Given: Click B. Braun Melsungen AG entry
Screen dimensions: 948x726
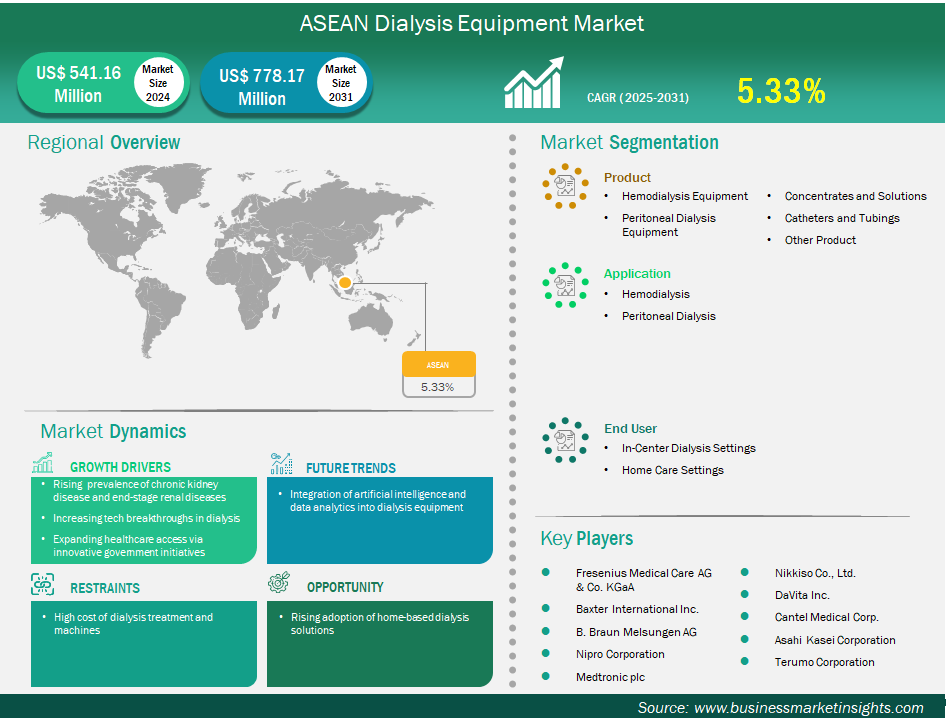Looking at the screenshot, I should click(636, 632).
